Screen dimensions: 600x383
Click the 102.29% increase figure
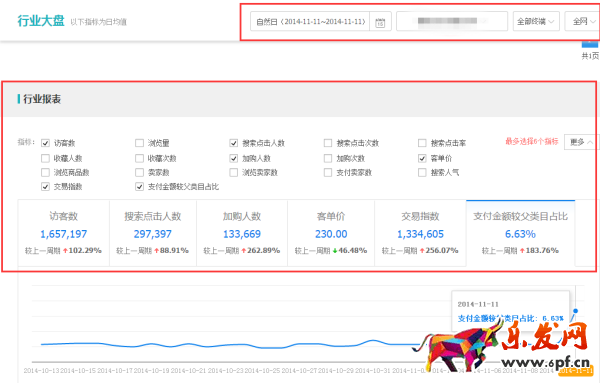pos(85,251)
